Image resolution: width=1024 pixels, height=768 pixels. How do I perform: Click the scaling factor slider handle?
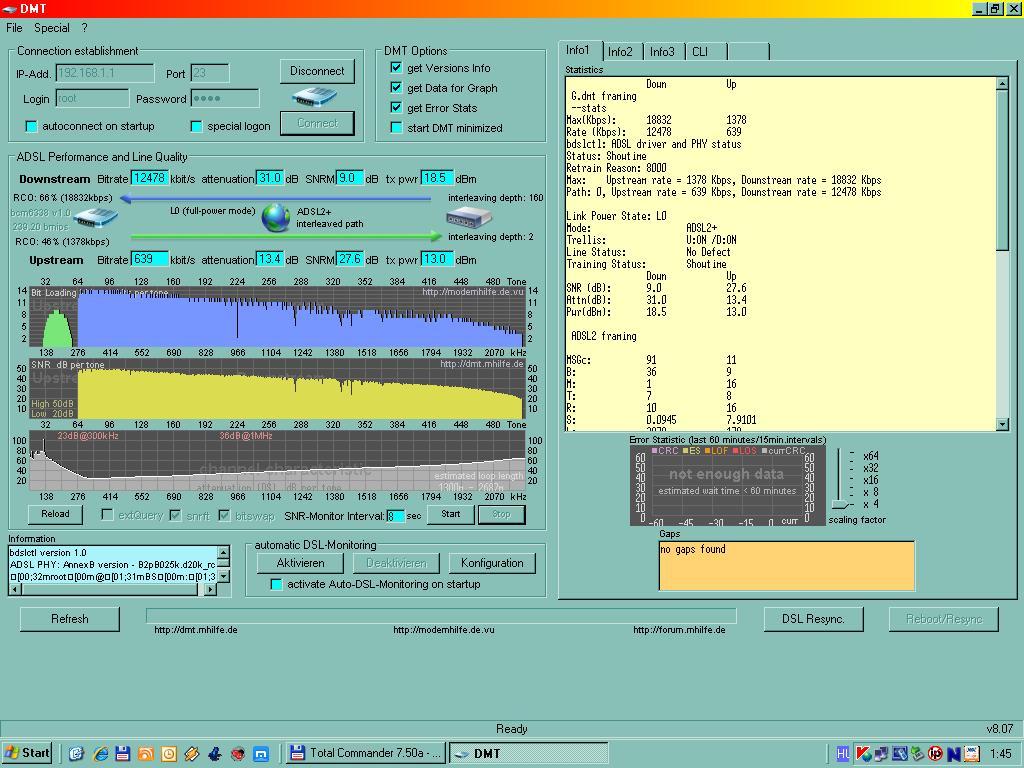point(842,504)
